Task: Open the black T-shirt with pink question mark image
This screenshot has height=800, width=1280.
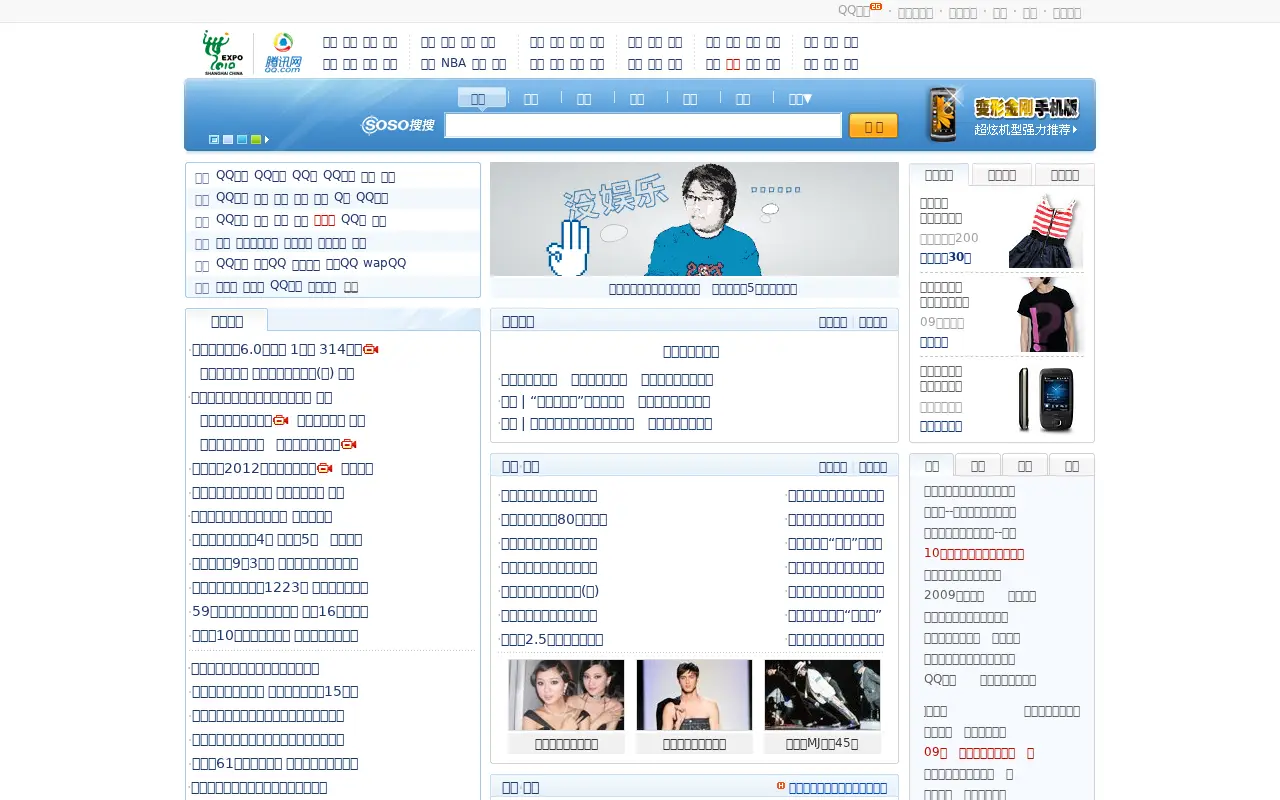Action: pos(1046,314)
